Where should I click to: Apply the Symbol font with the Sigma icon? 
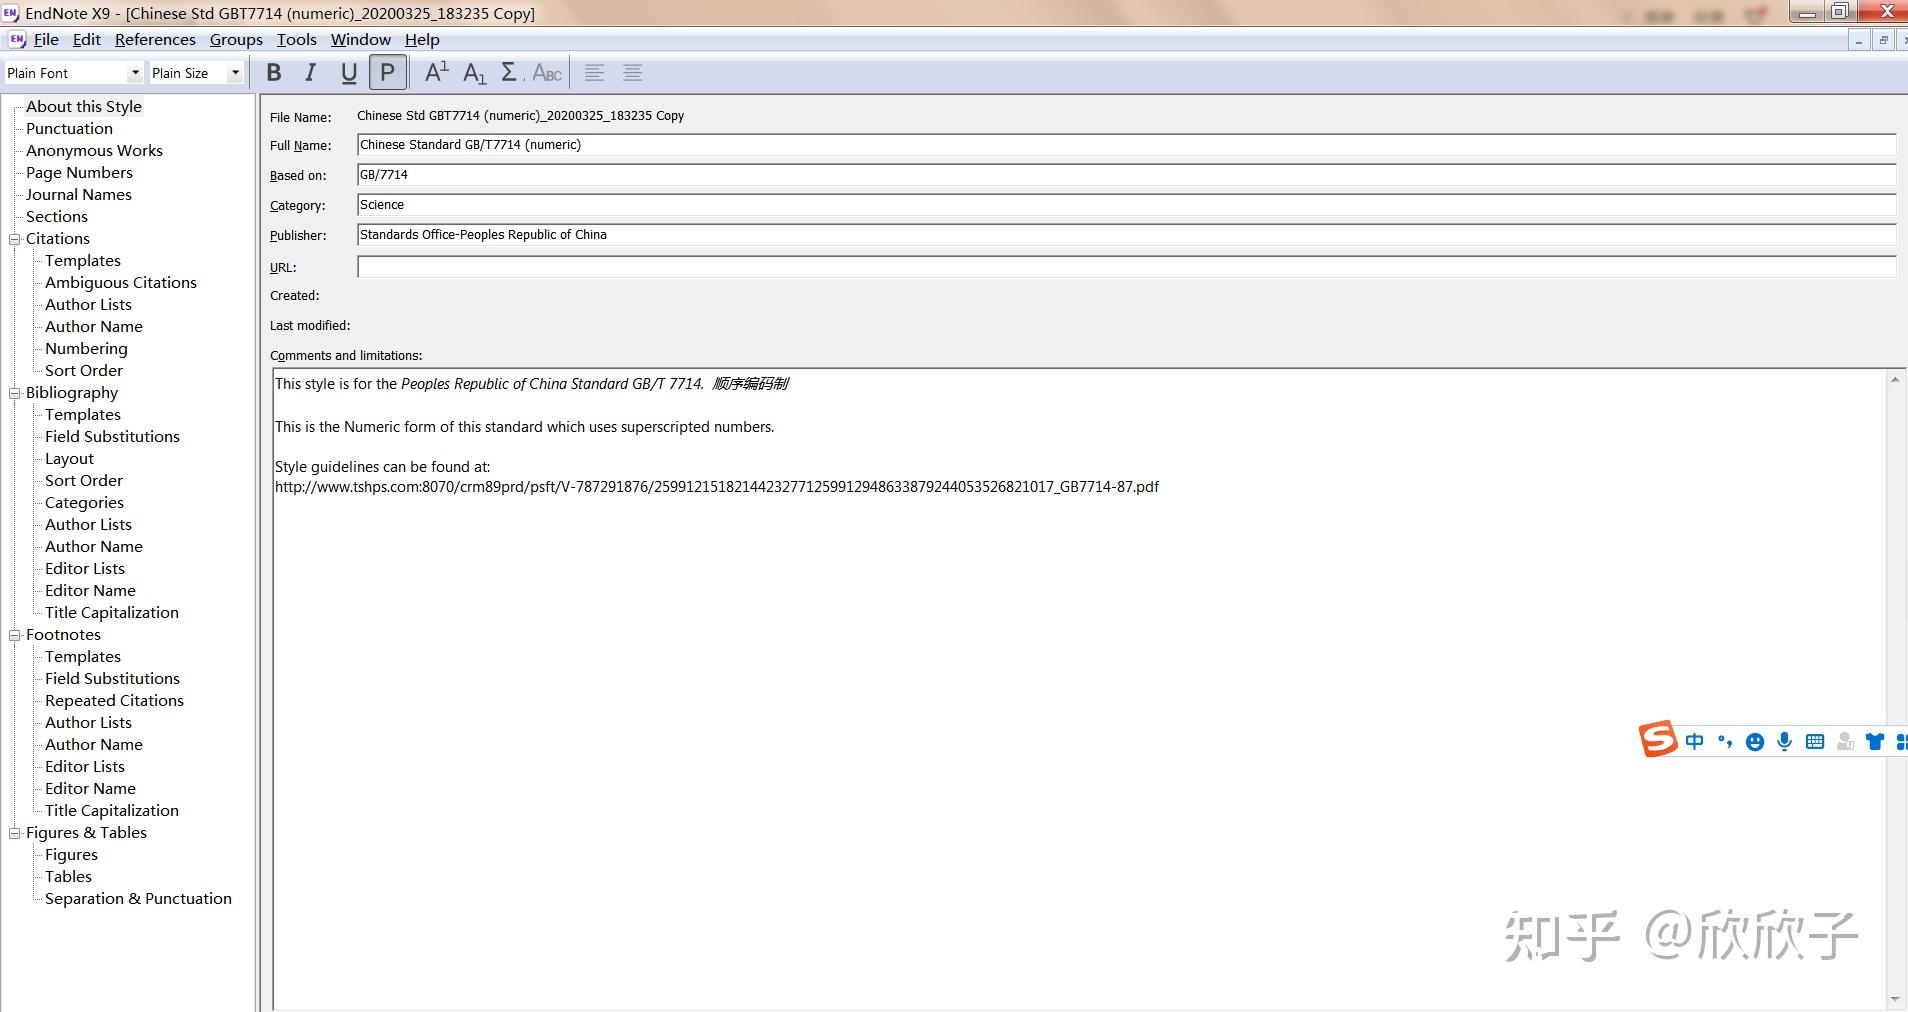pyautogui.click(x=510, y=73)
